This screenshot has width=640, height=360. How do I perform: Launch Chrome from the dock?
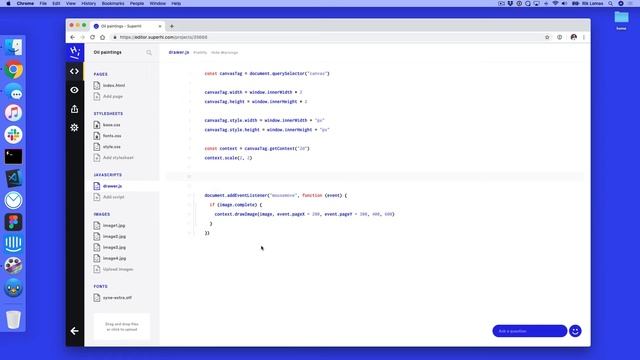[13, 70]
